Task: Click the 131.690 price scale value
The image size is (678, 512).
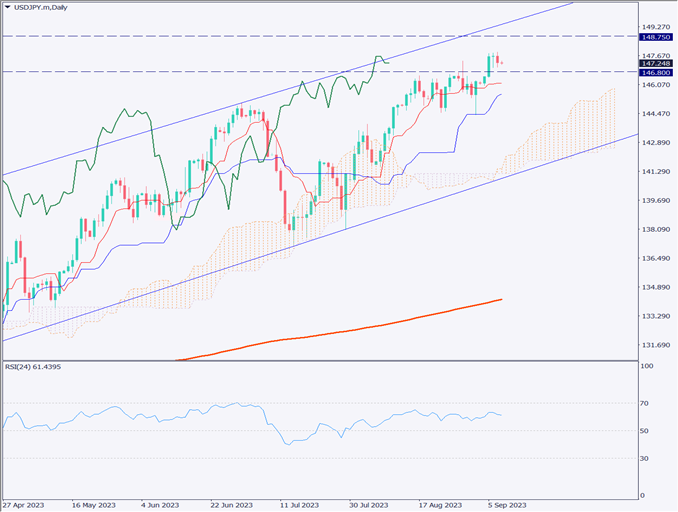Action: pos(654,345)
